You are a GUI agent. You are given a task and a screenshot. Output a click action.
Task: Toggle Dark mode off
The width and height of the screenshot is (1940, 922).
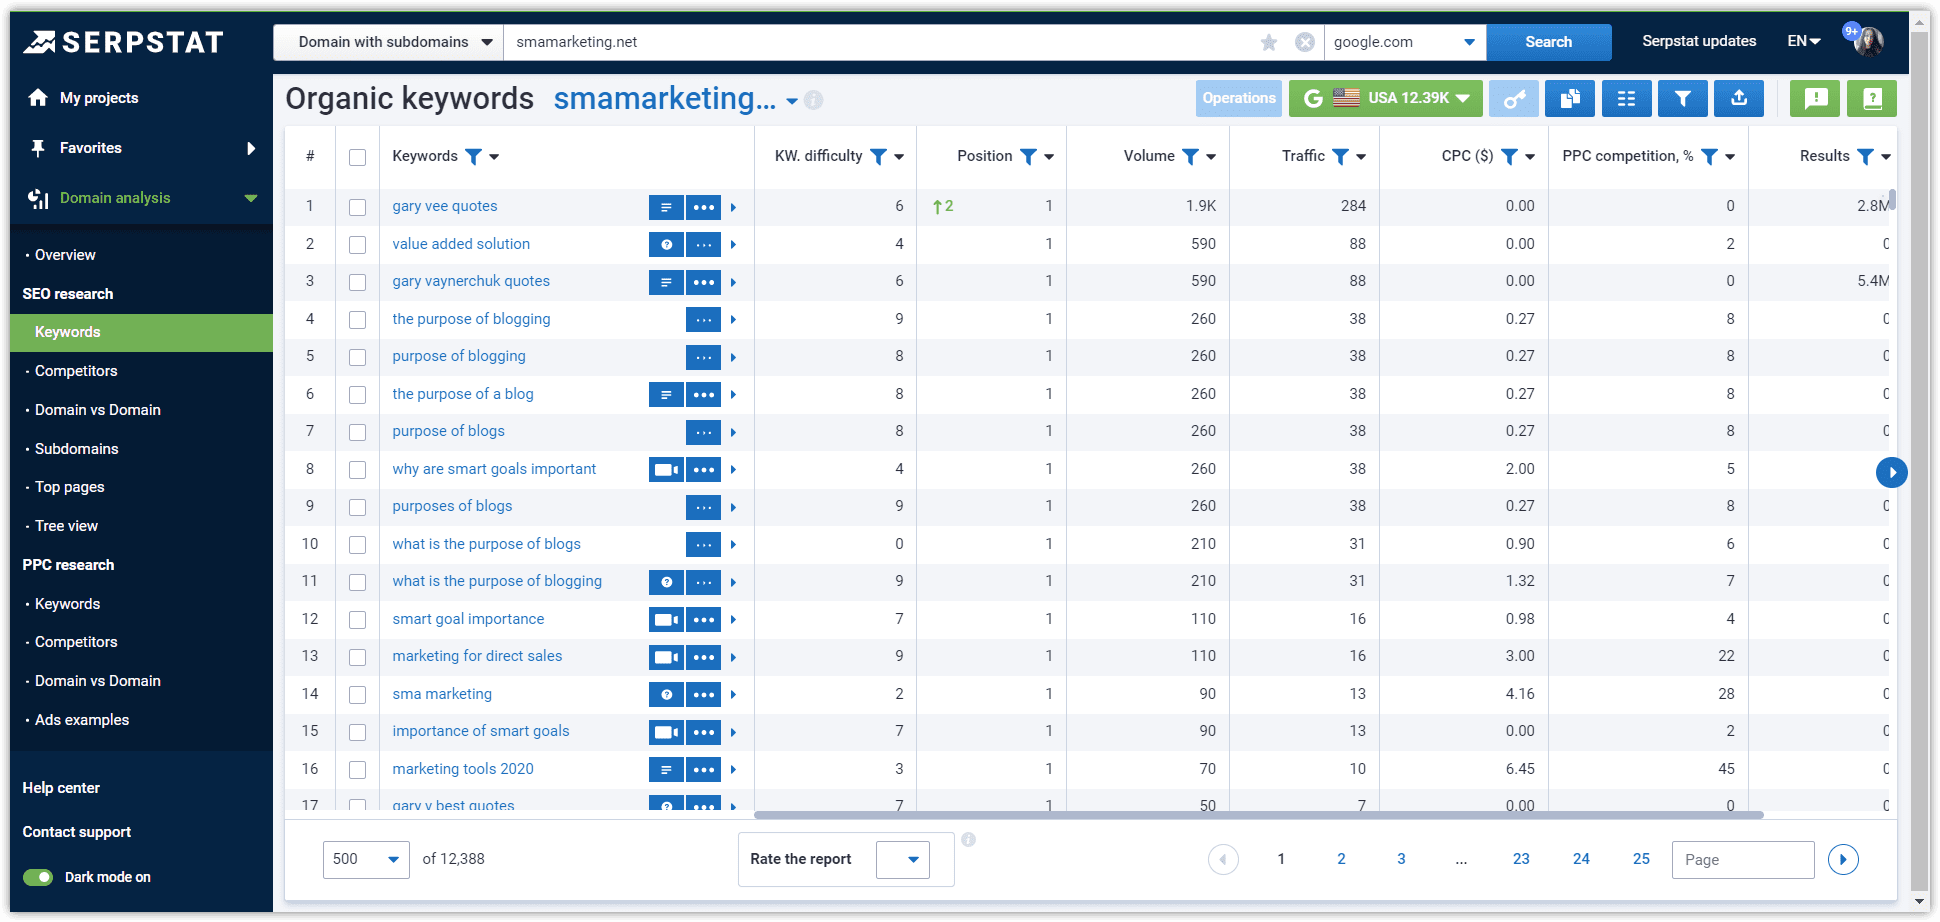tap(38, 876)
